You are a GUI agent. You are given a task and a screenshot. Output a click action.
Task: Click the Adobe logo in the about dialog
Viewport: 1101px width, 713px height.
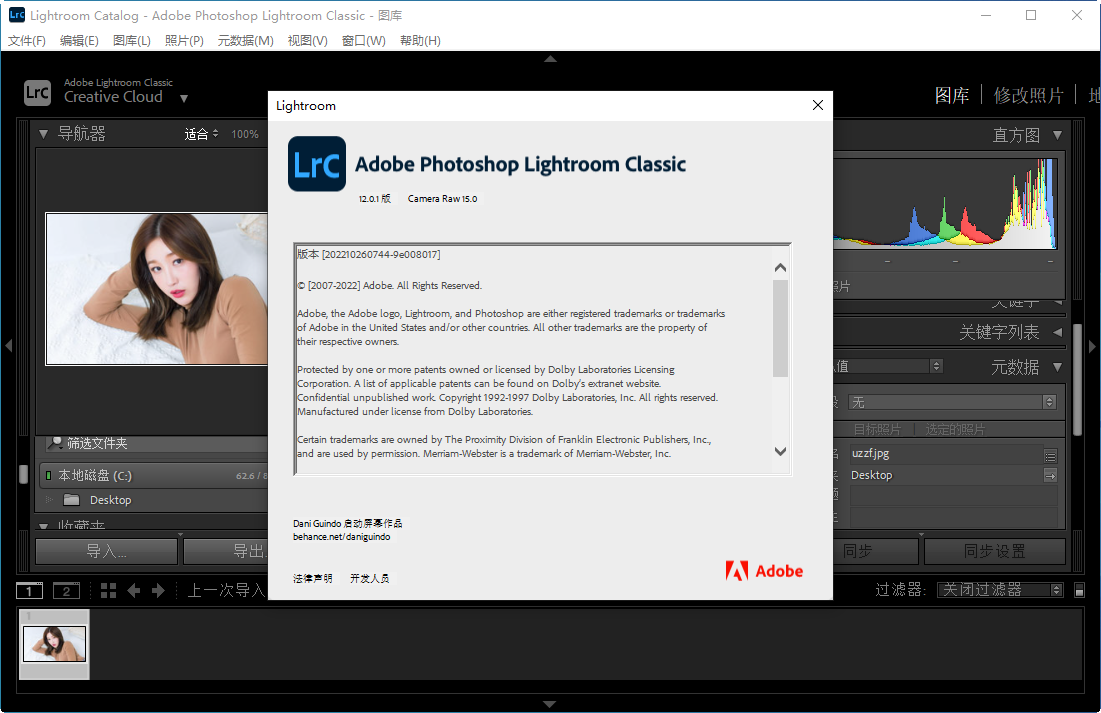tap(764, 570)
